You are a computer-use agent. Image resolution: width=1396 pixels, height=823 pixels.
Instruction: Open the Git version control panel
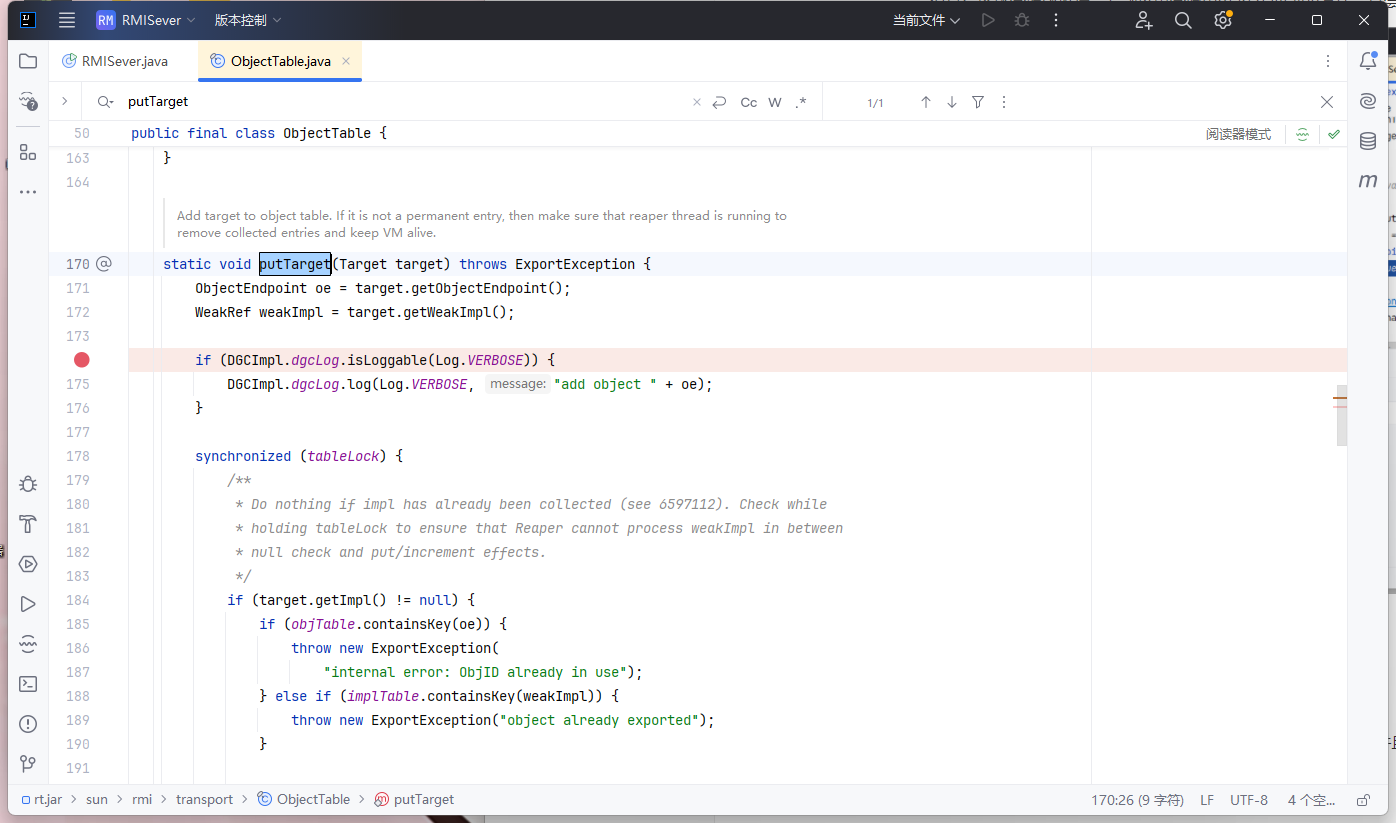click(28, 764)
